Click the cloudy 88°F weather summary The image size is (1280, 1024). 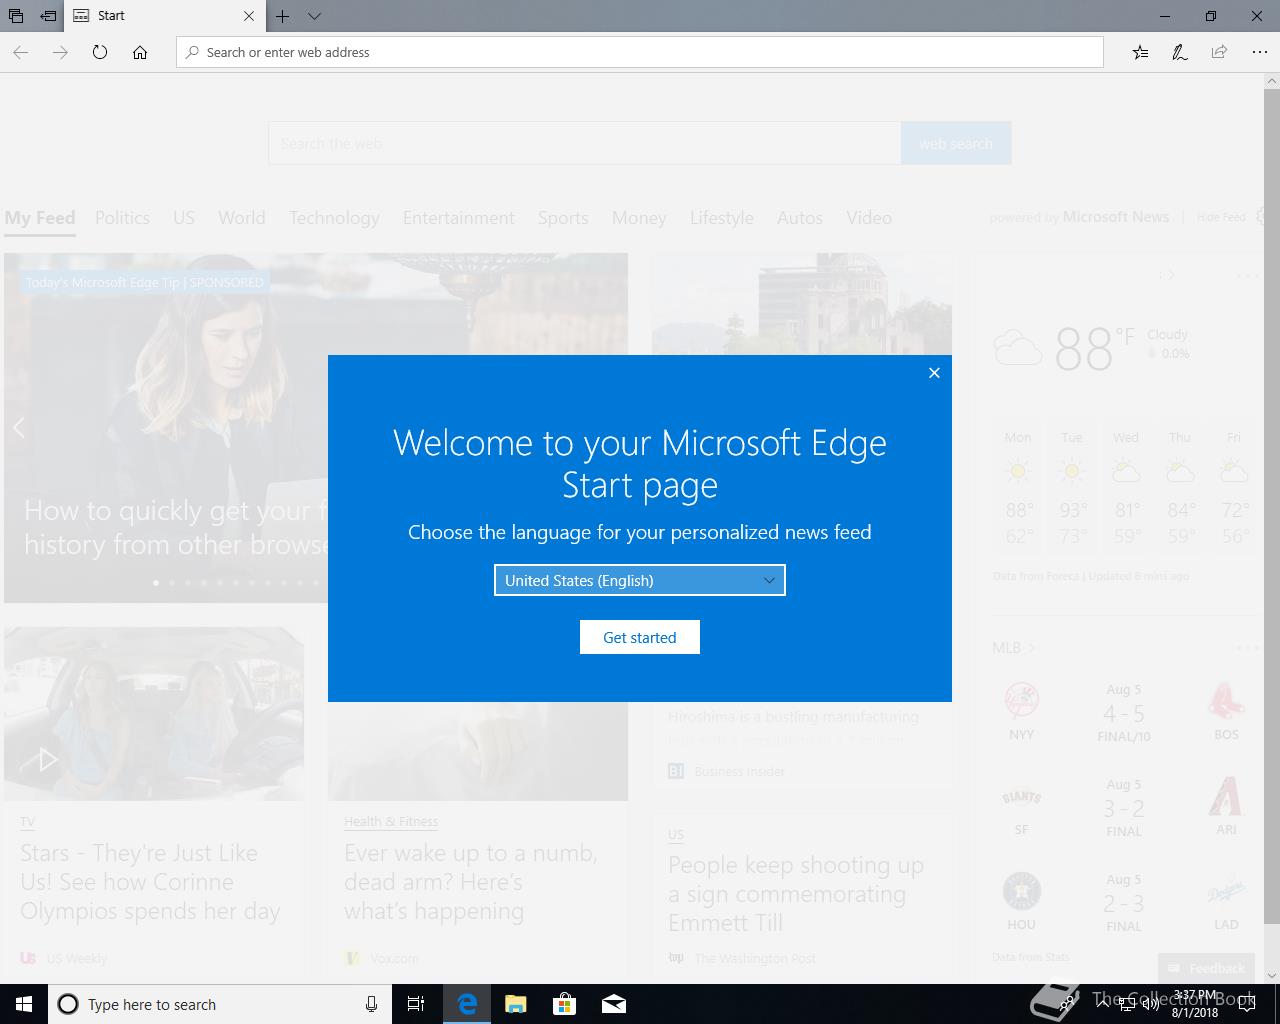(x=1090, y=348)
